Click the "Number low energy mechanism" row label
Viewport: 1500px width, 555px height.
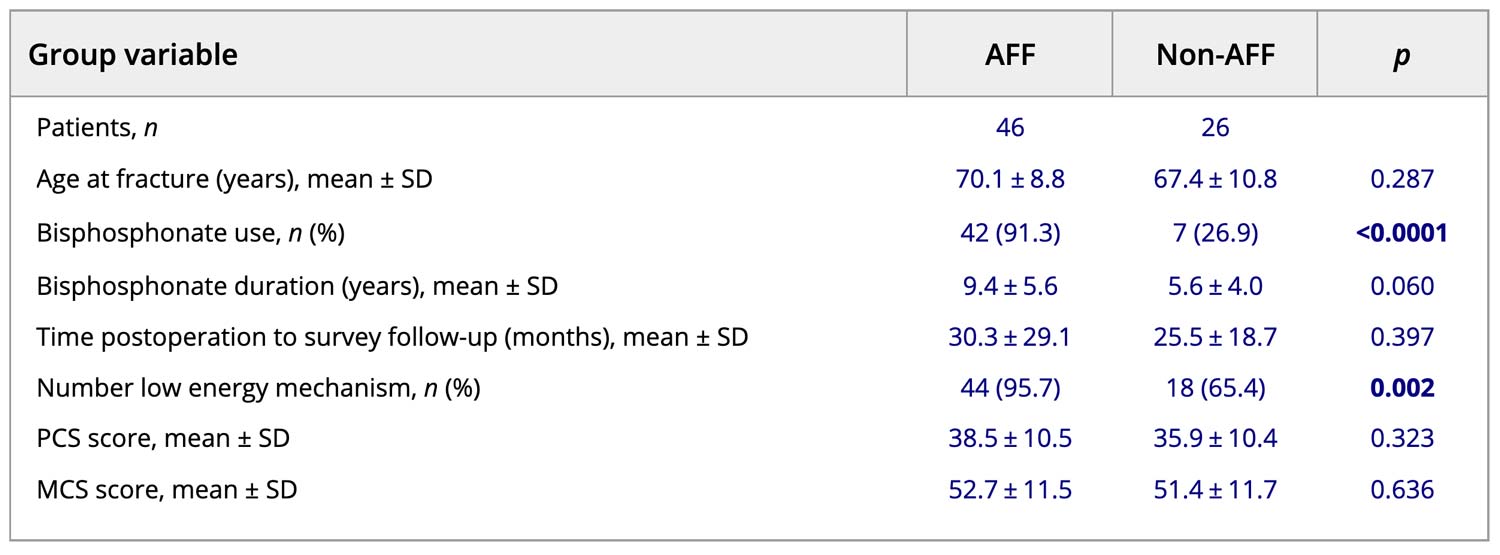pos(258,388)
